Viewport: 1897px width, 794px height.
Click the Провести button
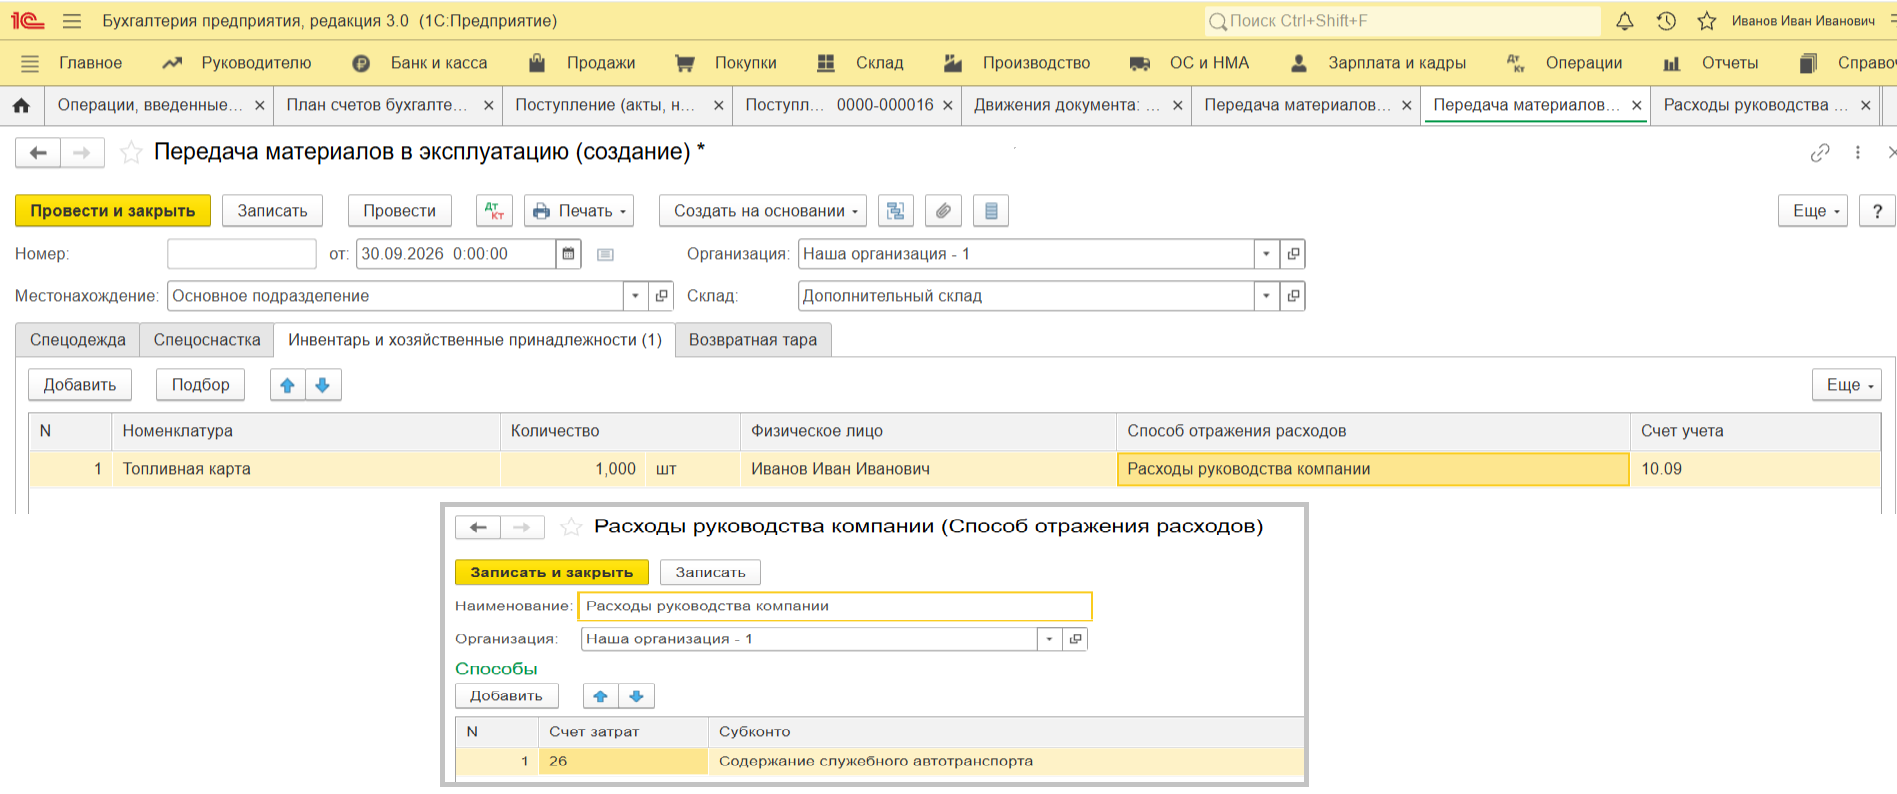coord(400,211)
